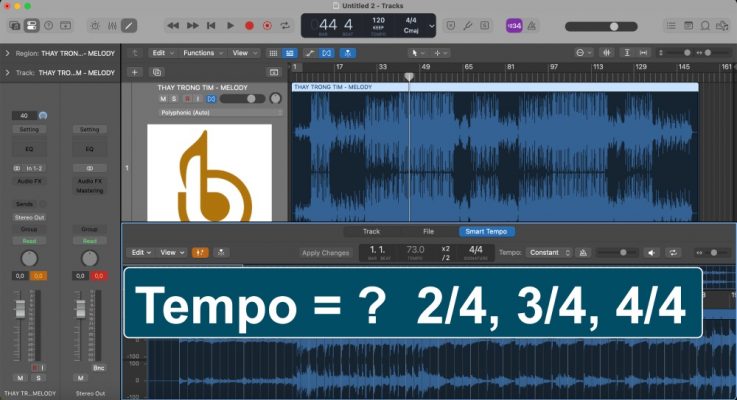Click horizontal auto zoom button
Viewport: 737px width, 400px height.
(x=643, y=53)
